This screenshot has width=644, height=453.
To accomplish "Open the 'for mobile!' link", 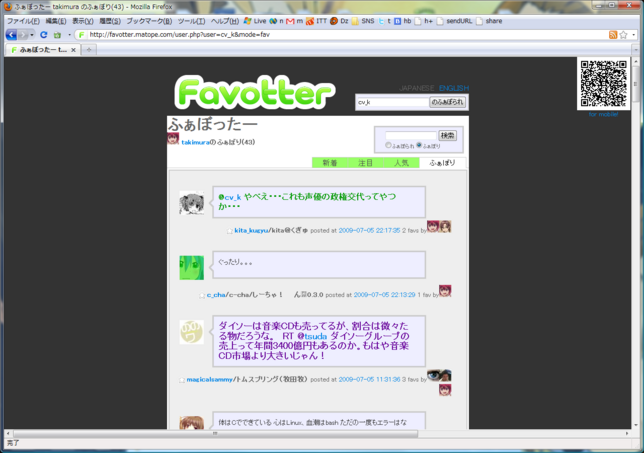I will (603, 115).
